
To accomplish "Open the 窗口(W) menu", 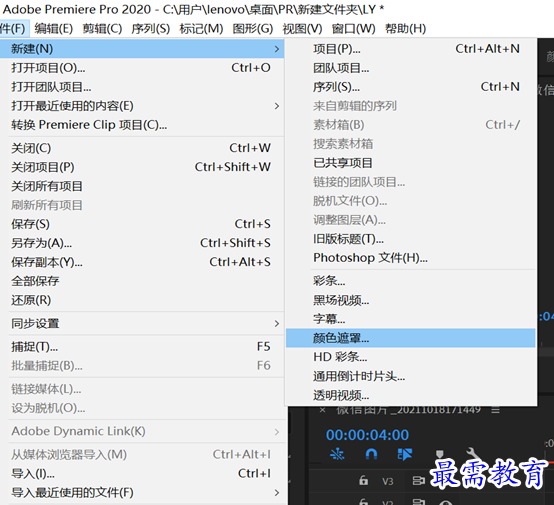I will click(353, 29).
